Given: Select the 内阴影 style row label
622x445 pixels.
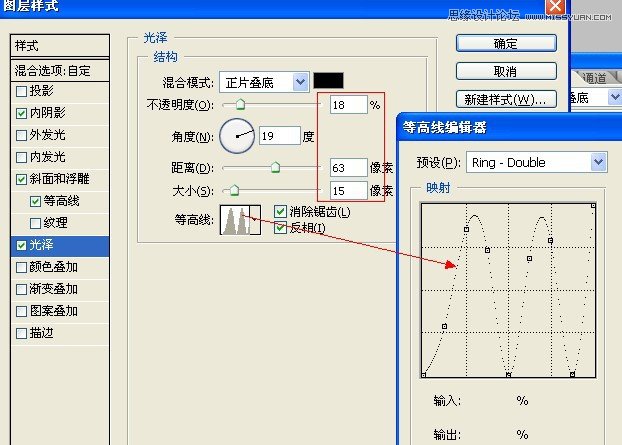Looking at the screenshot, I should [x=48, y=113].
